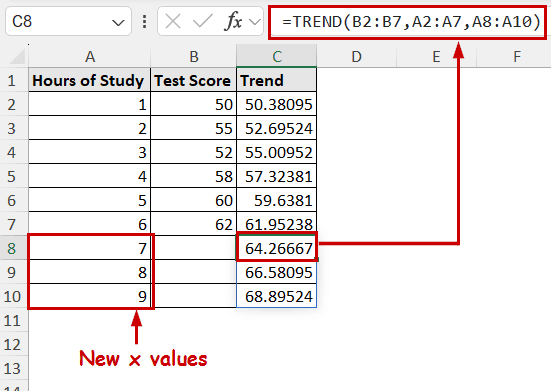Select Hours of Study cell with value 8
This screenshot has width=551, height=391.
coord(90,272)
